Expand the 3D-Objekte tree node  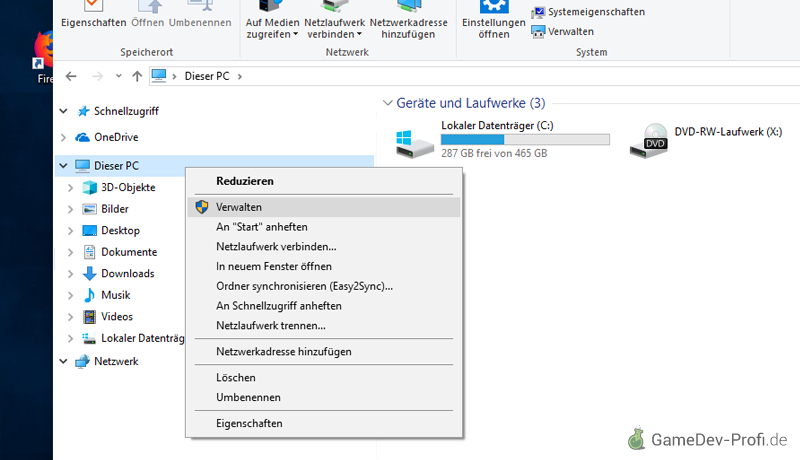(70, 188)
